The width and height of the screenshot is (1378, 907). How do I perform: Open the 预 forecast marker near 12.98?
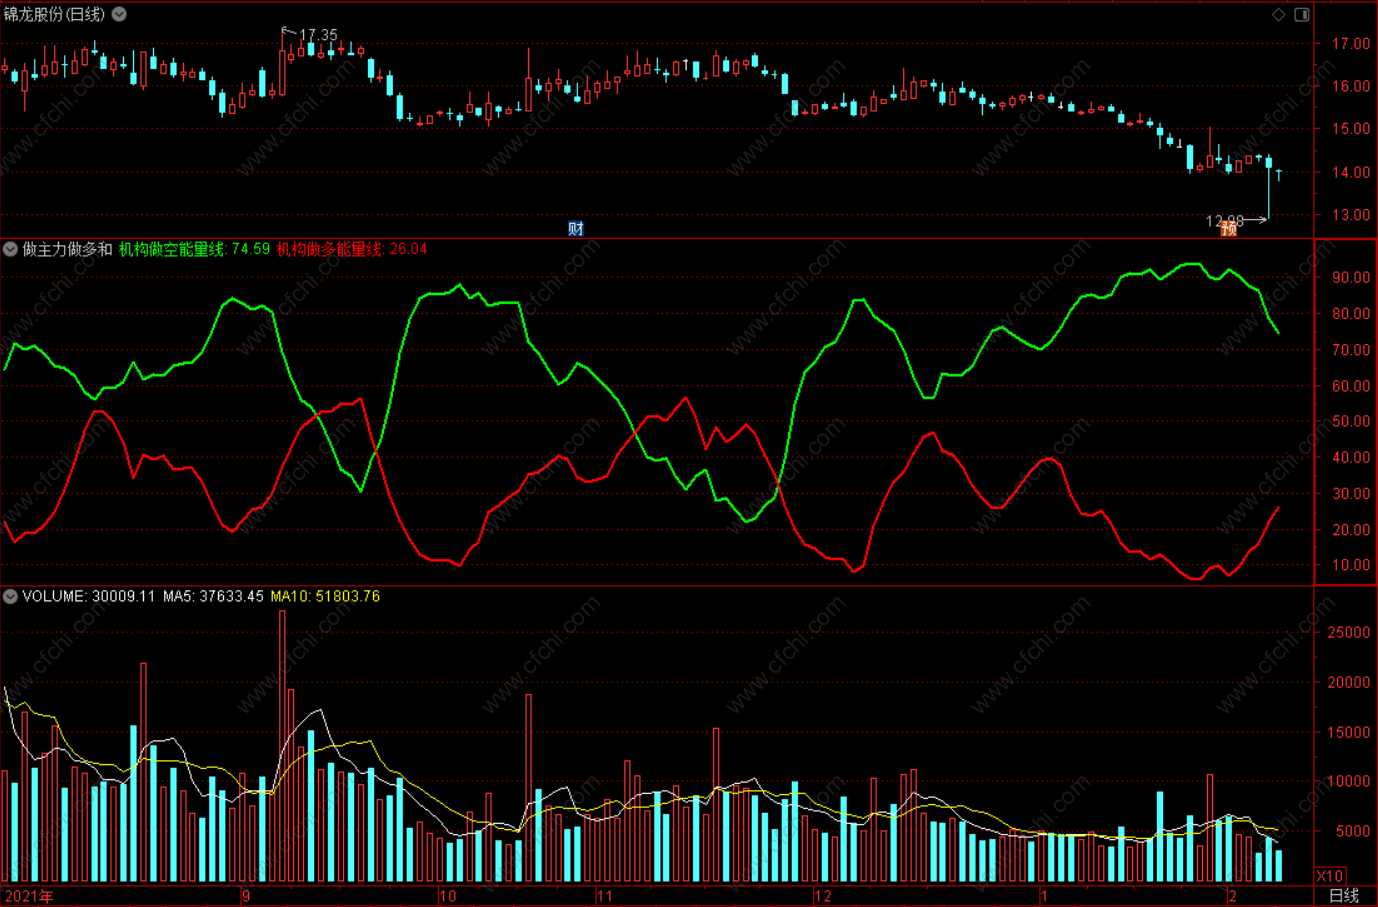tap(1229, 229)
